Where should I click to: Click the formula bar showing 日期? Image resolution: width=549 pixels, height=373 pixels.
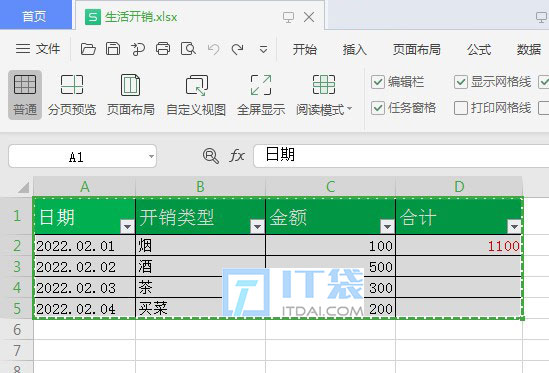[401, 156]
